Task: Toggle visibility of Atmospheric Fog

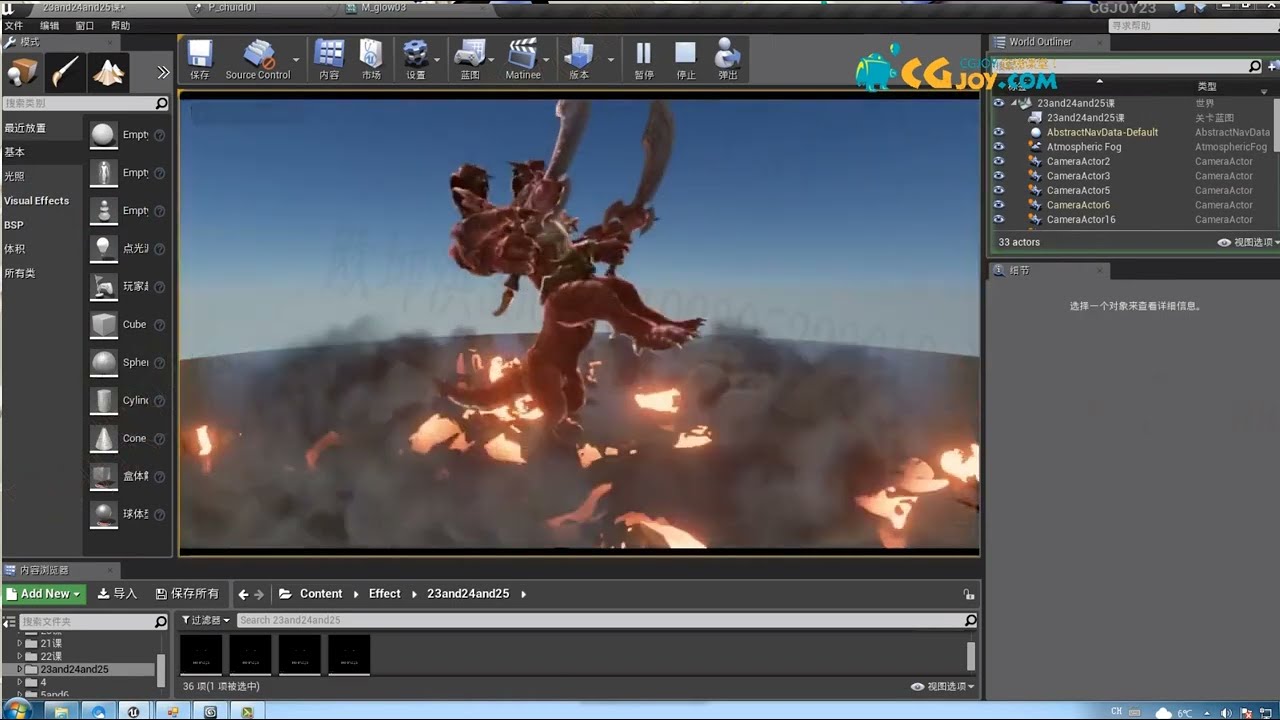Action: (998, 147)
